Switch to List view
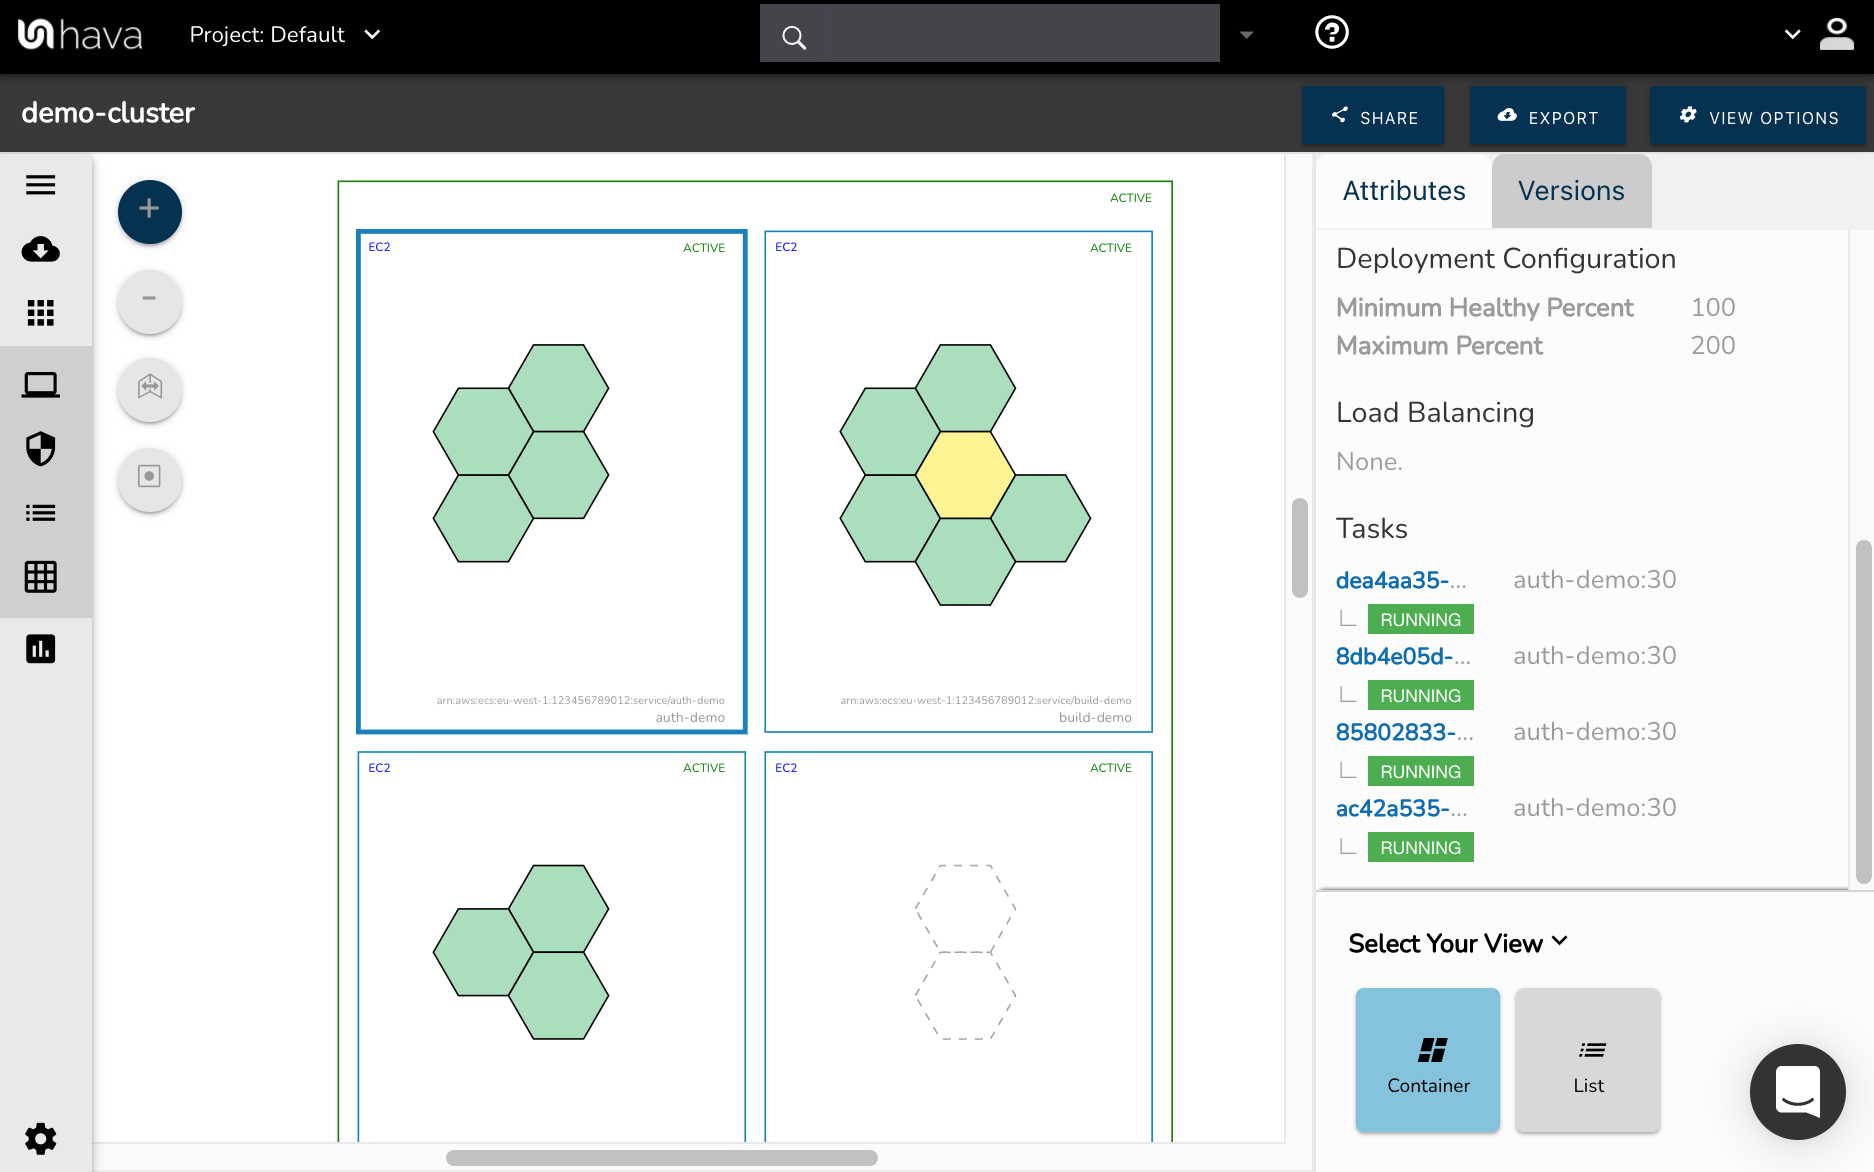Viewport: 1874px width, 1172px height. point(1587,1060)
